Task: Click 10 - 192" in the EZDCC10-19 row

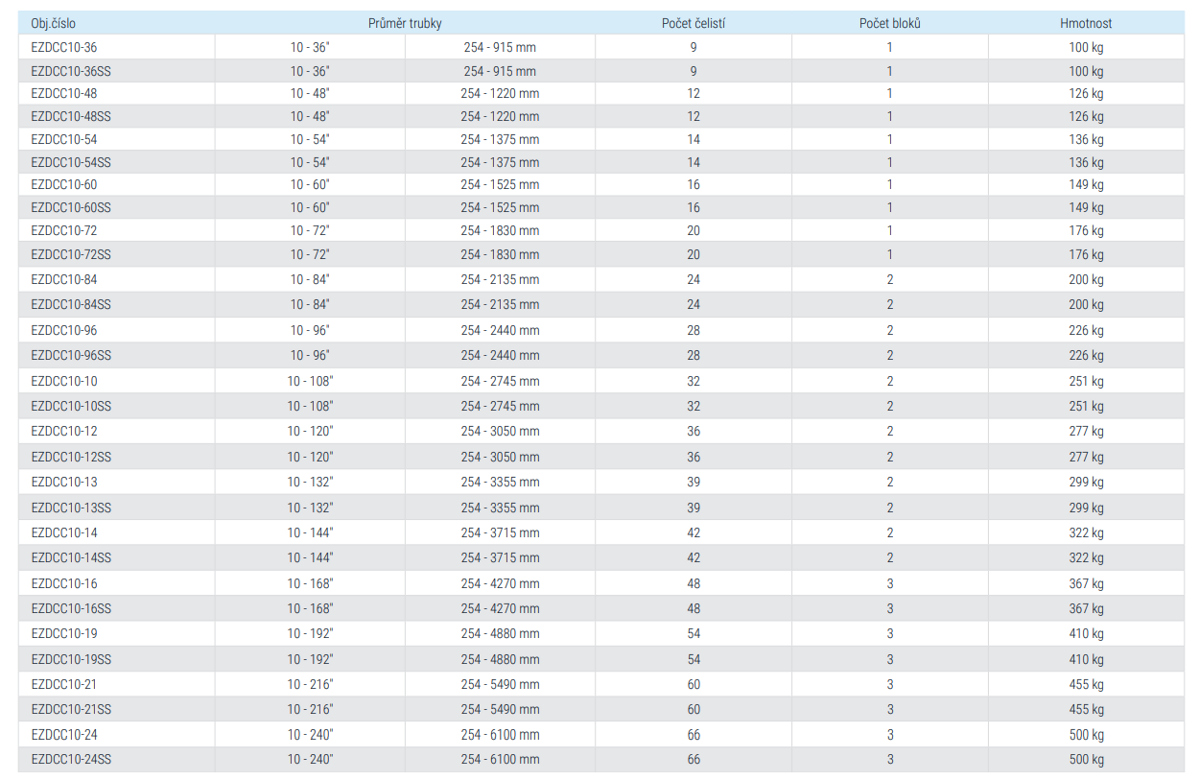Action: pyautogui.click(x=310, y=633)
